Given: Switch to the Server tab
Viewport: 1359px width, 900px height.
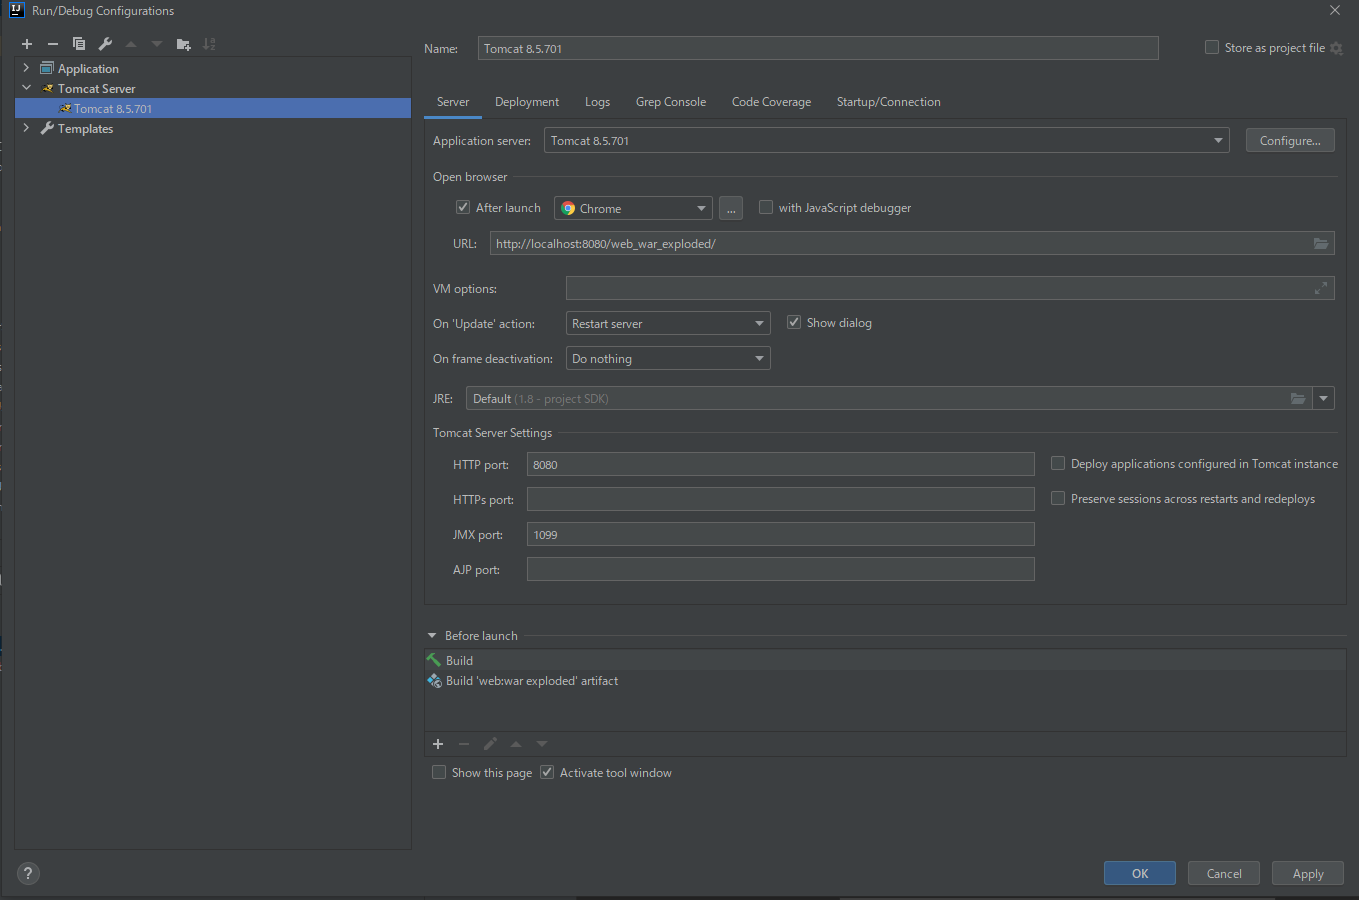Looking at the screenshot, I should (453, 102).
